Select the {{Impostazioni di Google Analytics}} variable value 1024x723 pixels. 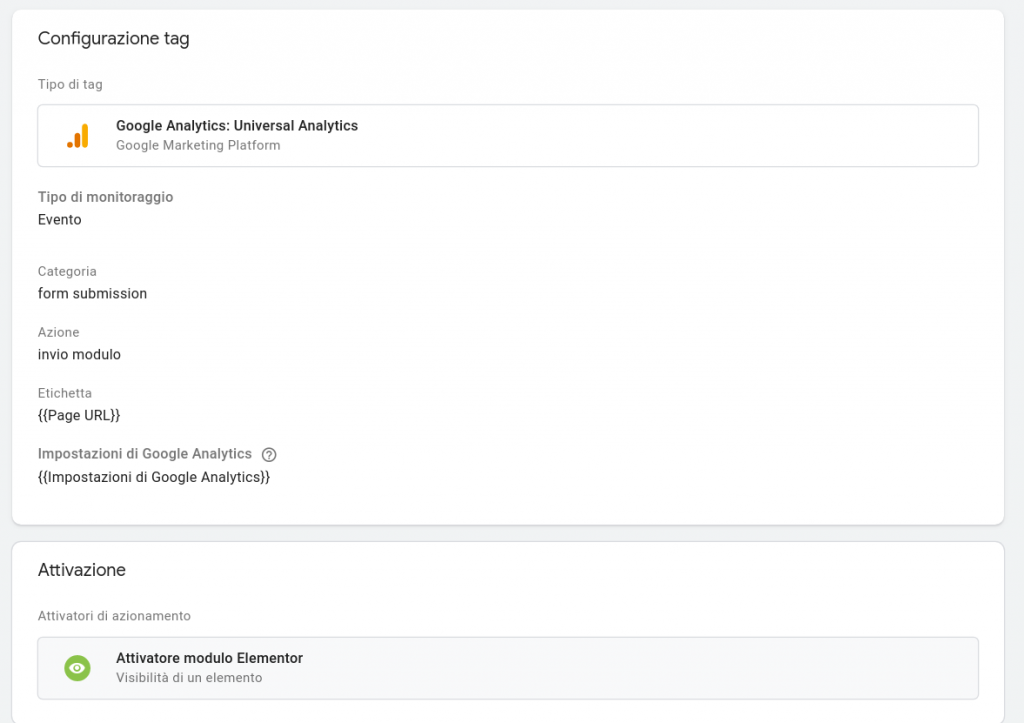[x=153, y=478]
